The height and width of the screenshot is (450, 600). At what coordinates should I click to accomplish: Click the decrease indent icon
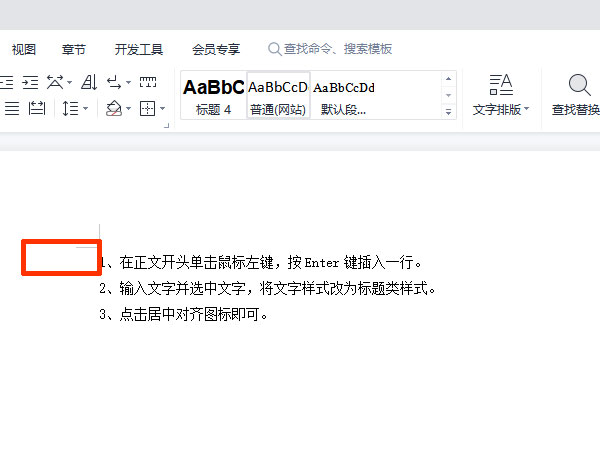pos(6,82)
